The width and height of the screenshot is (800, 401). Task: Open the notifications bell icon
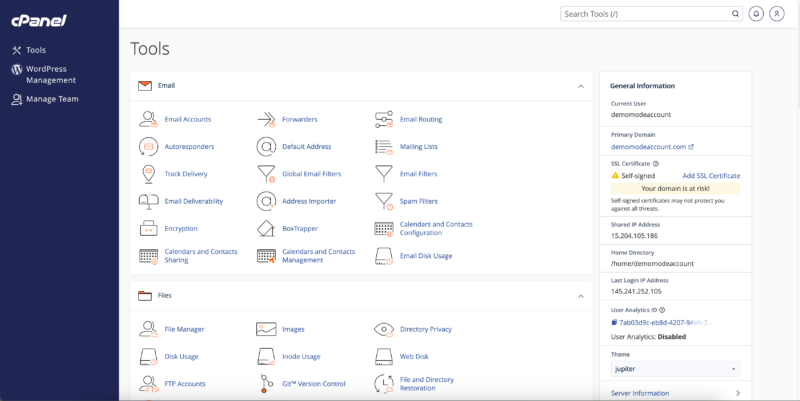click(x=756, y=14)
